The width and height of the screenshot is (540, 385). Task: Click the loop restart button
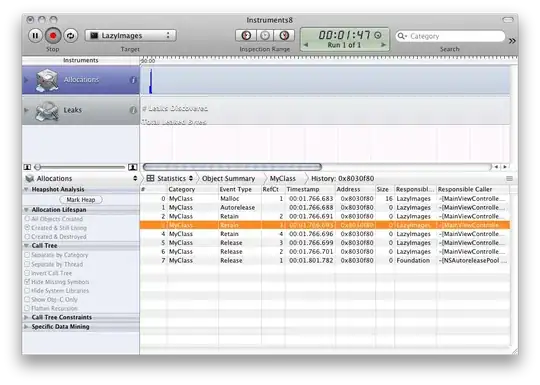tap(71, 35)
